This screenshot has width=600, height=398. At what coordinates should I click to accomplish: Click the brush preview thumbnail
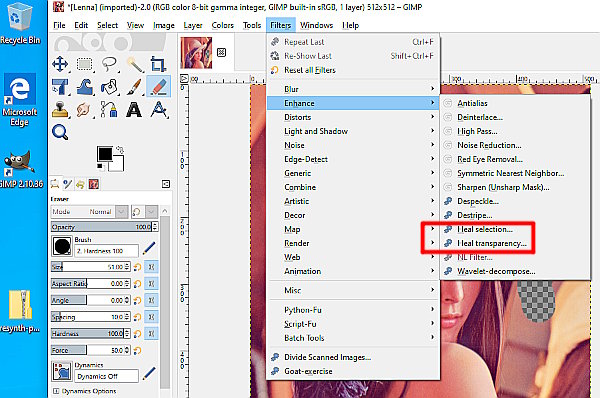pyautogui.click(x=62, y=246)
